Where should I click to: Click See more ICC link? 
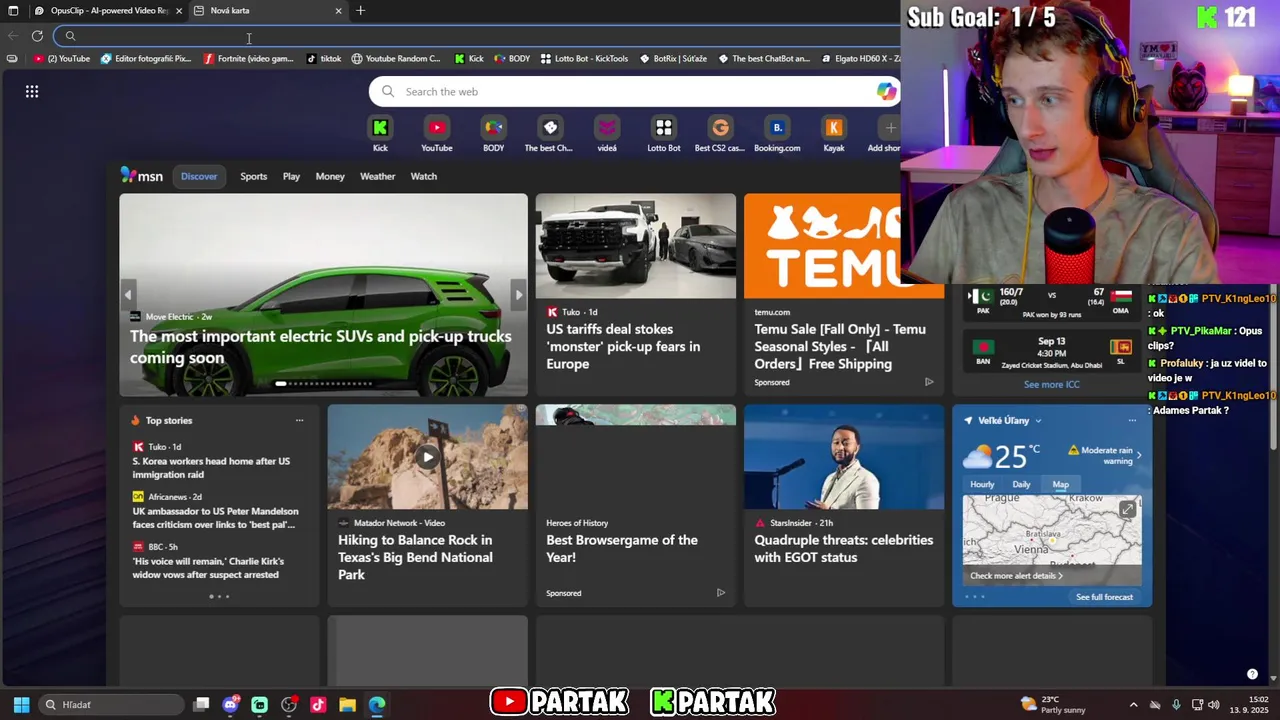(x=1051, y=384)
